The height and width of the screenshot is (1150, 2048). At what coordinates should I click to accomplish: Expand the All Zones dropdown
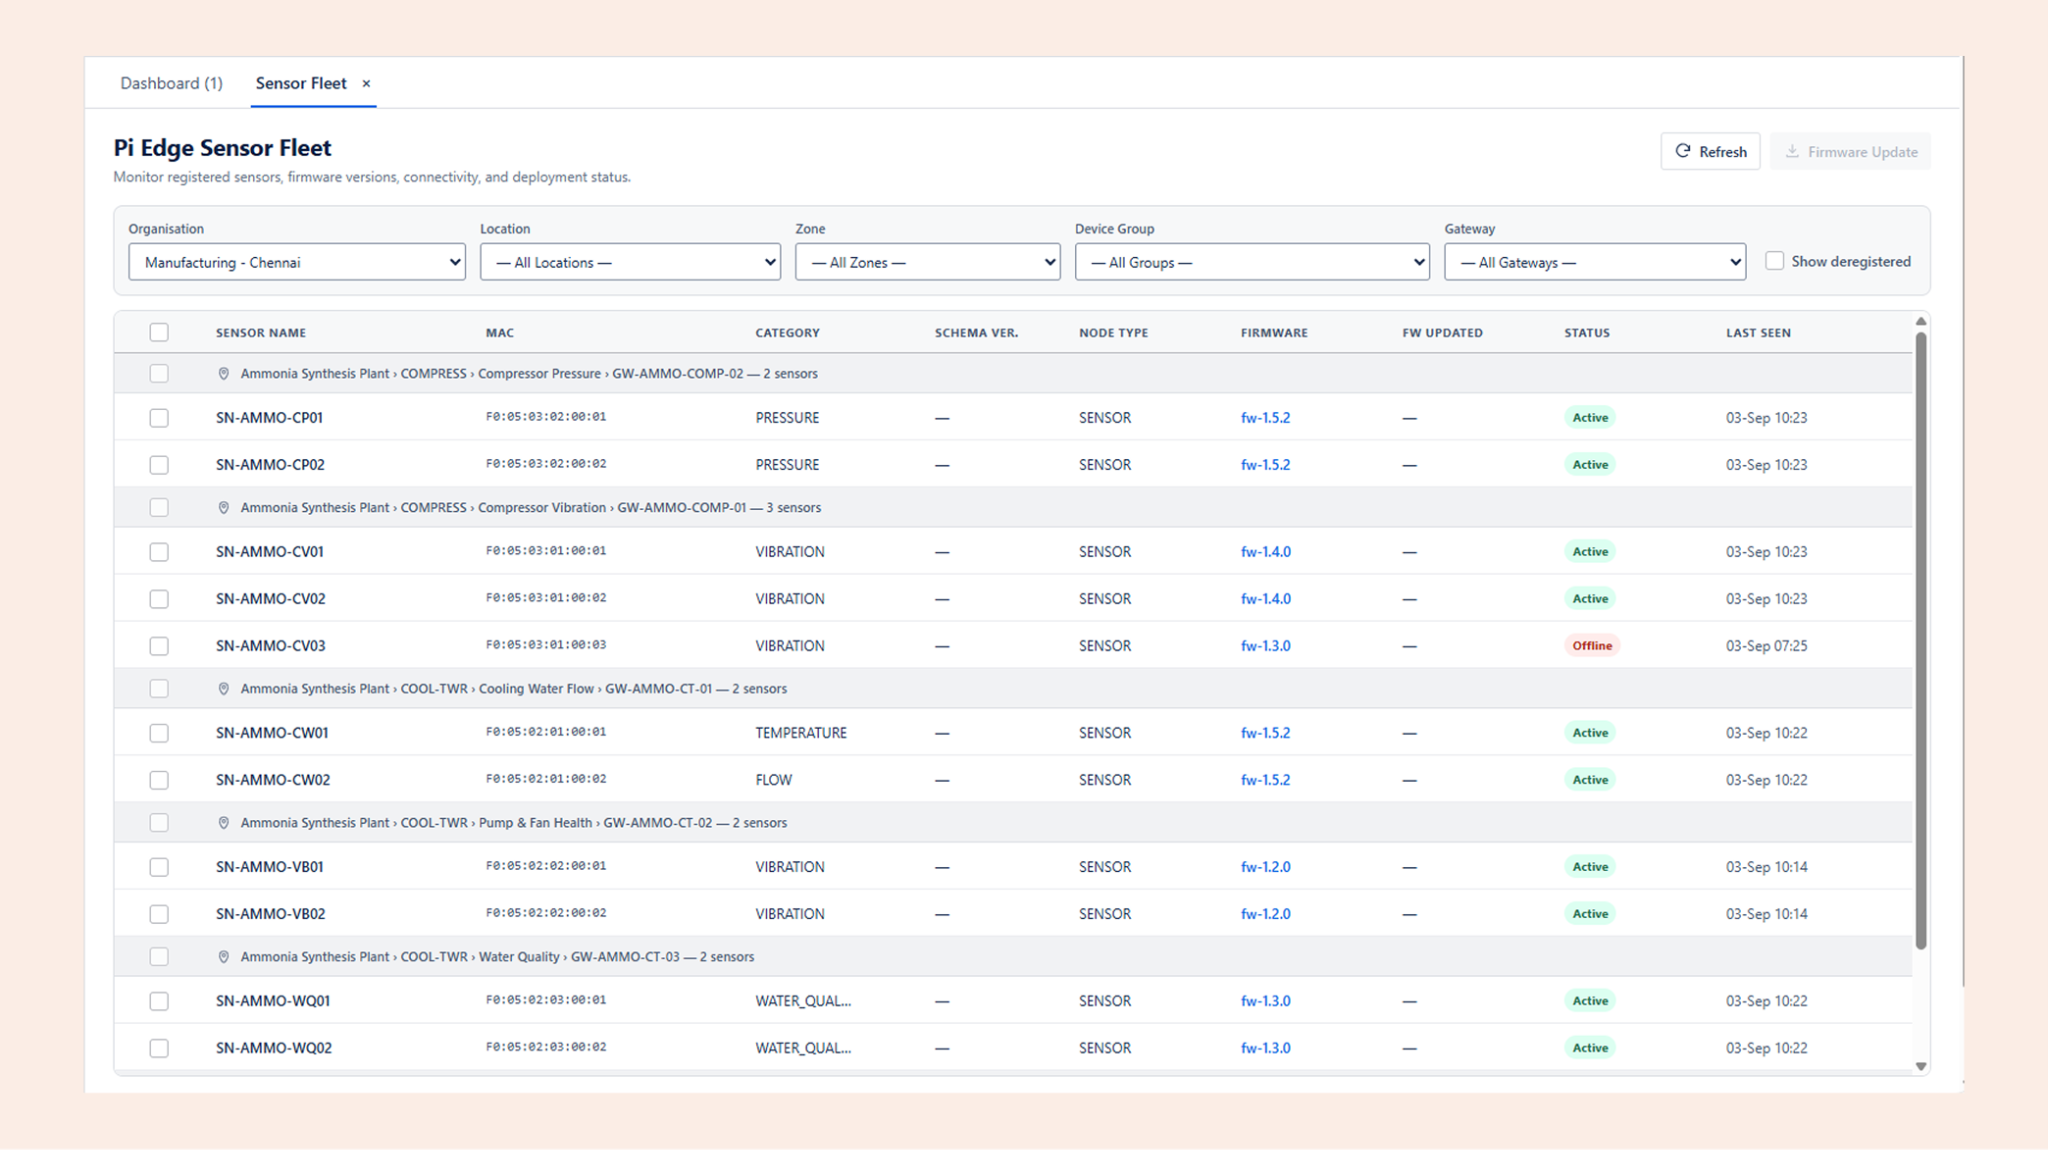tap(927, 262)
